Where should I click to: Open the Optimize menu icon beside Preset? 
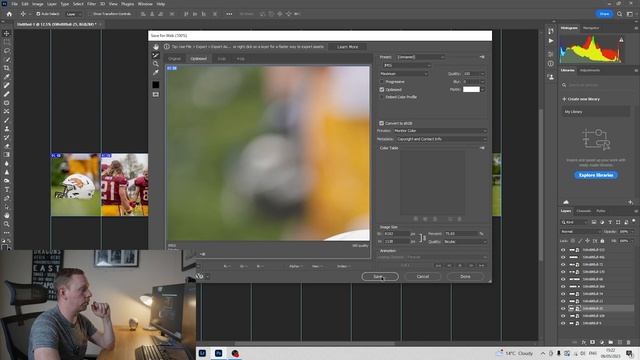[482, 57]
